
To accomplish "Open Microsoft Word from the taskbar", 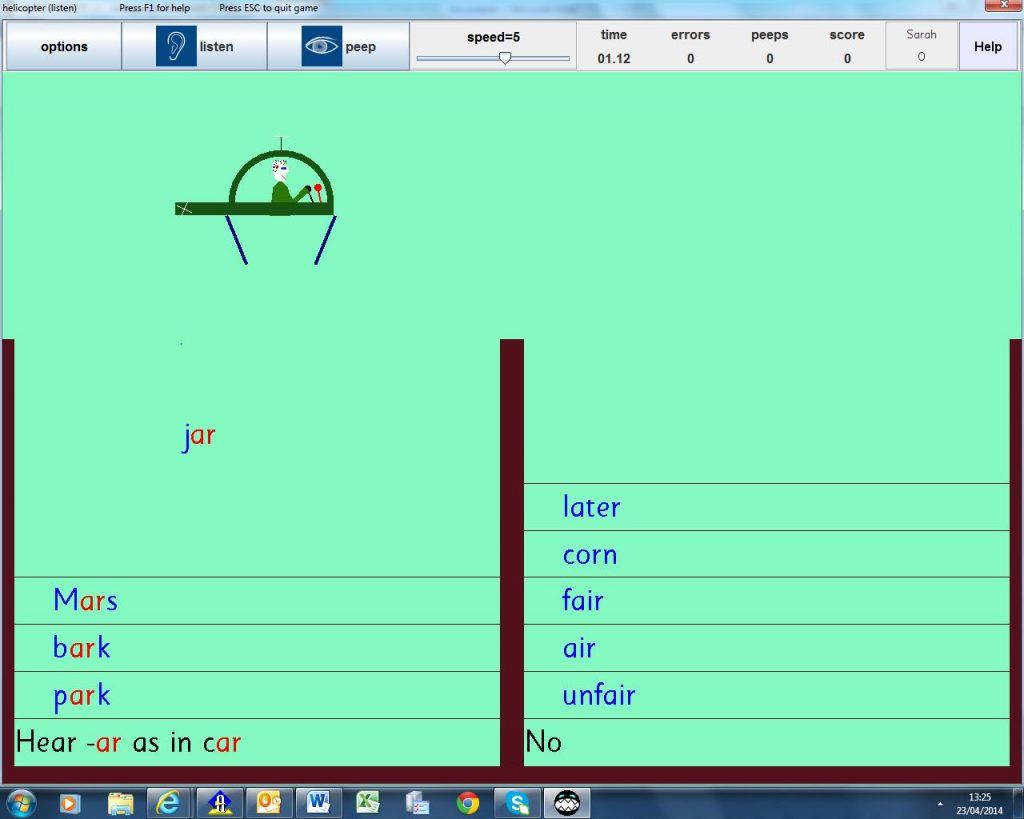I will click(x=317, y=802).
